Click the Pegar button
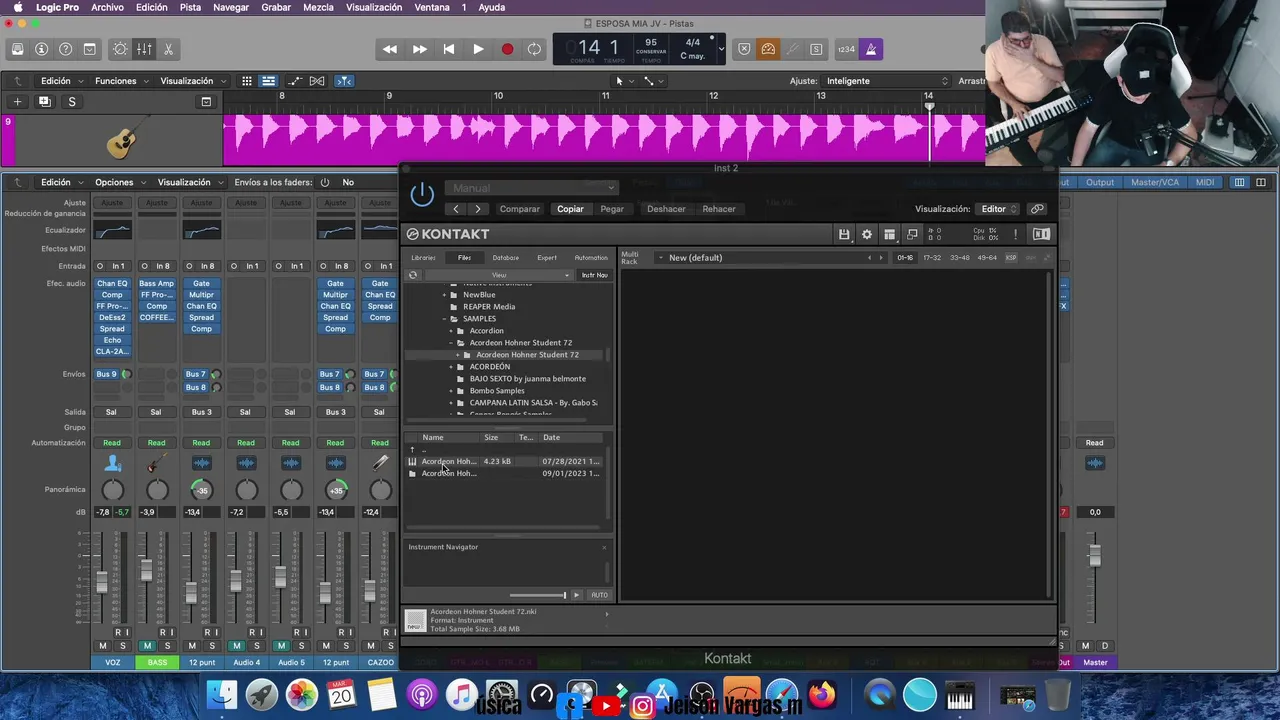Image resolution: width=1280 pixels, height=720 pixels. [x=612, y=209]
